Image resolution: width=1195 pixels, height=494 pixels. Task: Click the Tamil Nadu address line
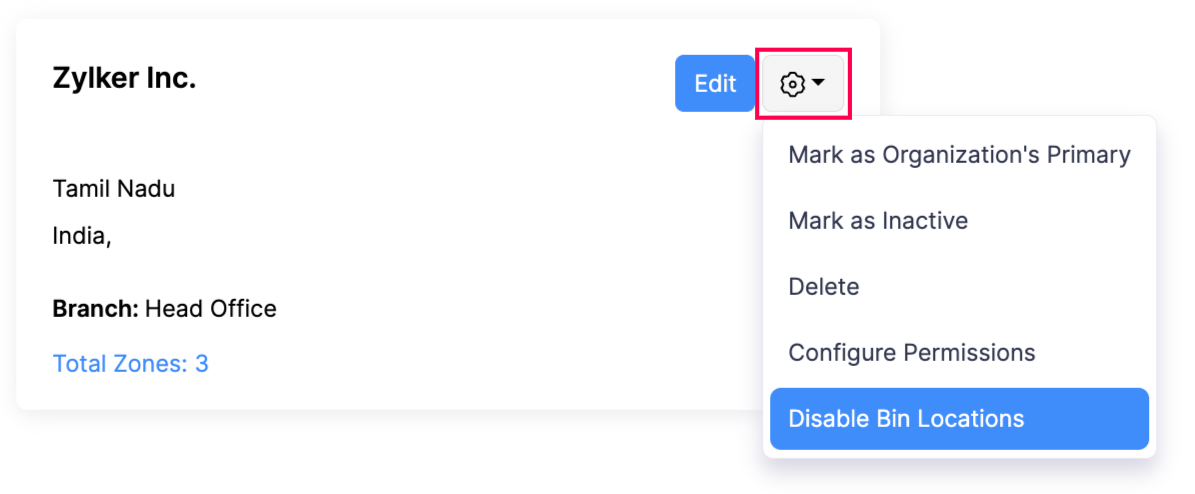tap(113, 189)
